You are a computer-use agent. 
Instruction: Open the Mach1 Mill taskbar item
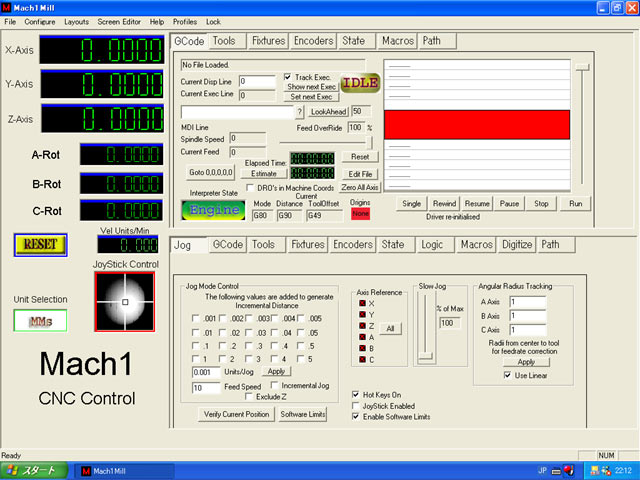(x=124, y=471)
